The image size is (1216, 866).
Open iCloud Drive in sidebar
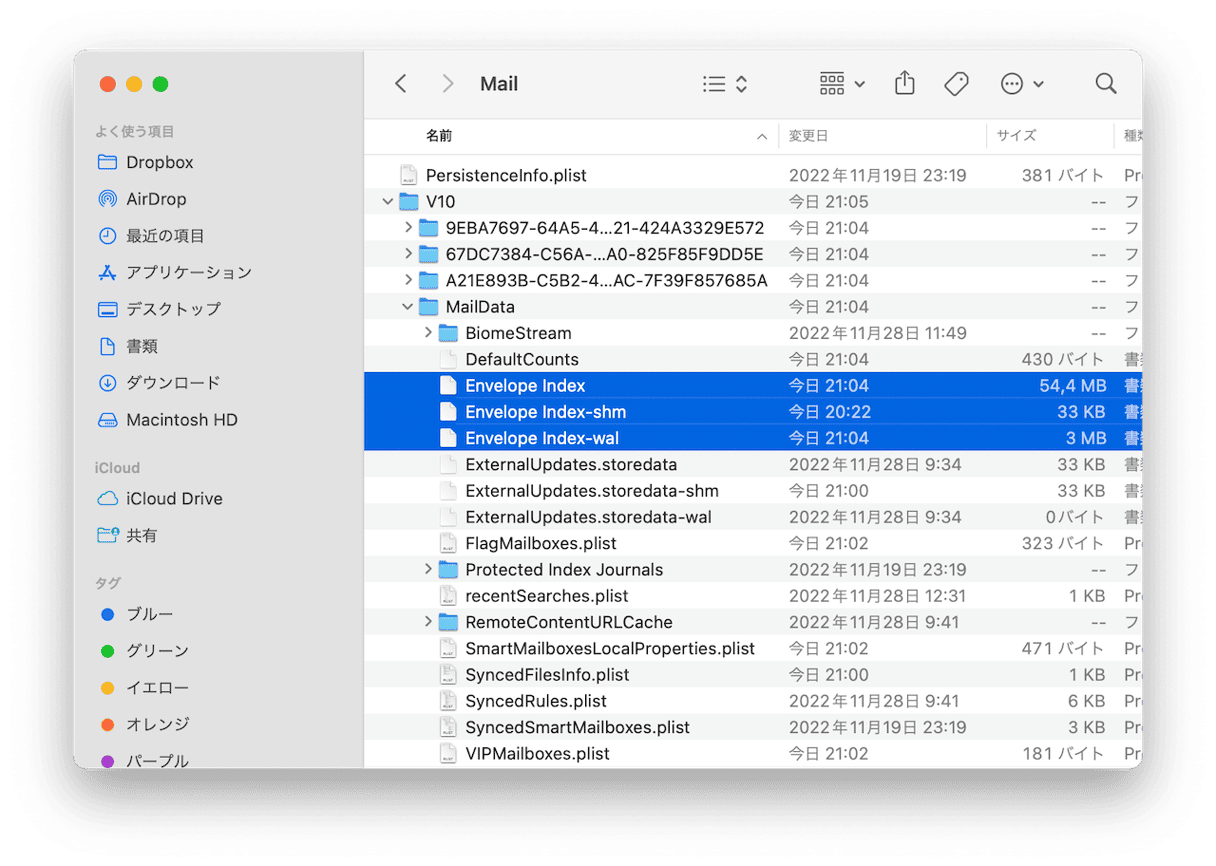click(x=174, y=498)
